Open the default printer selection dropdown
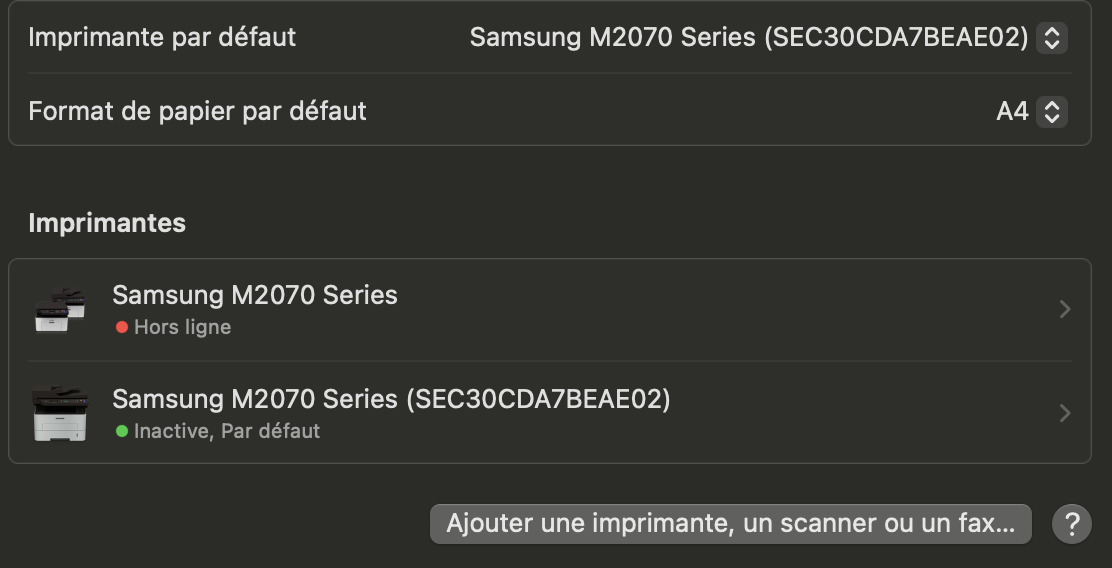This screenshot has width=1112, height=568. point(749,38)
